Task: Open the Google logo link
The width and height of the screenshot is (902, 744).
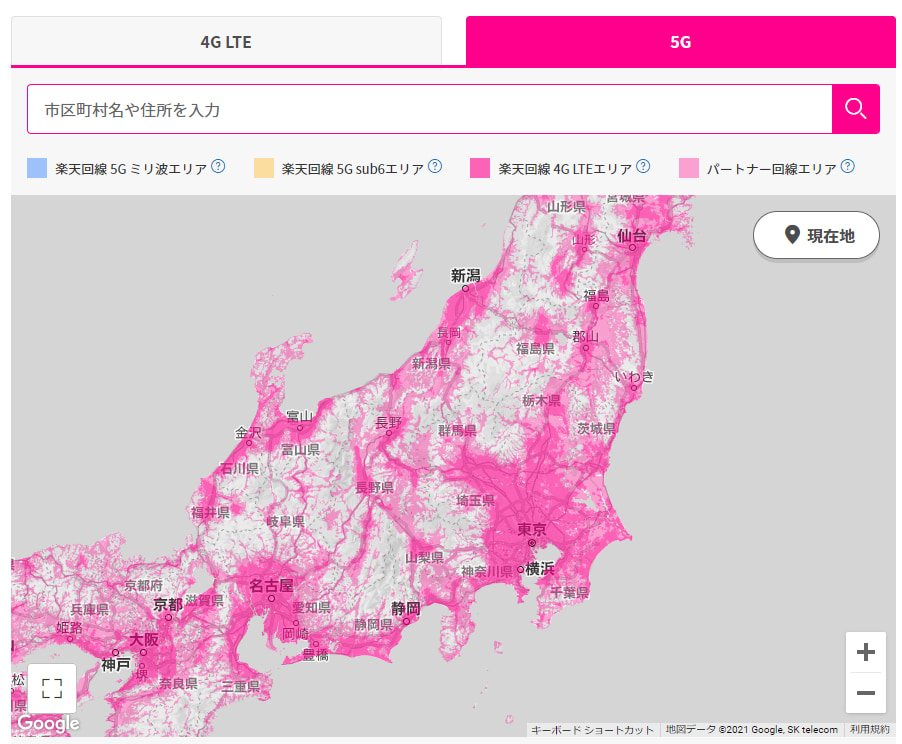Action: coord(48,723)
